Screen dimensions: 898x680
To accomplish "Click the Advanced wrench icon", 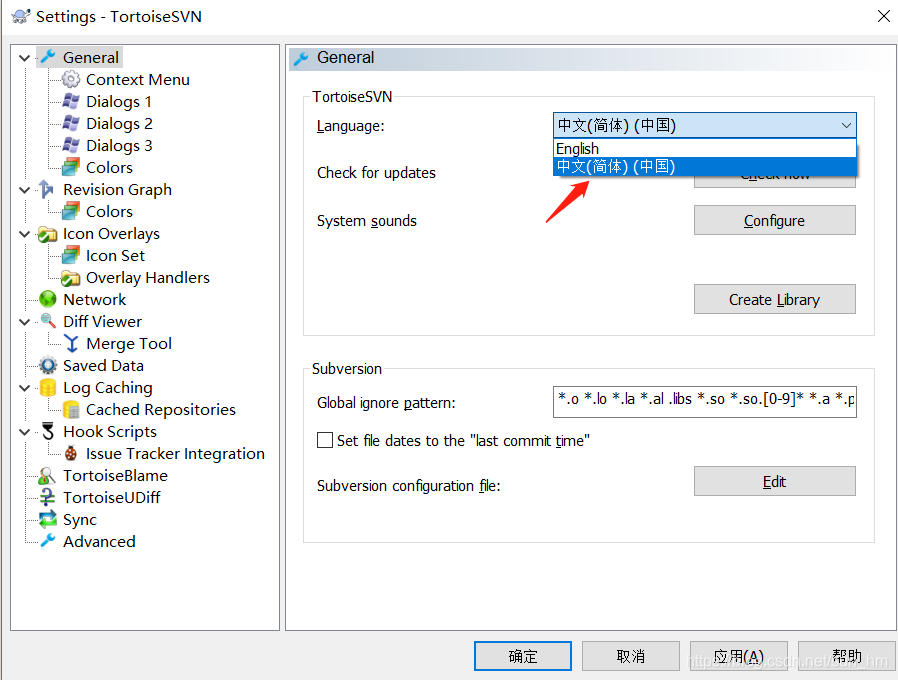I will [48, 541].
